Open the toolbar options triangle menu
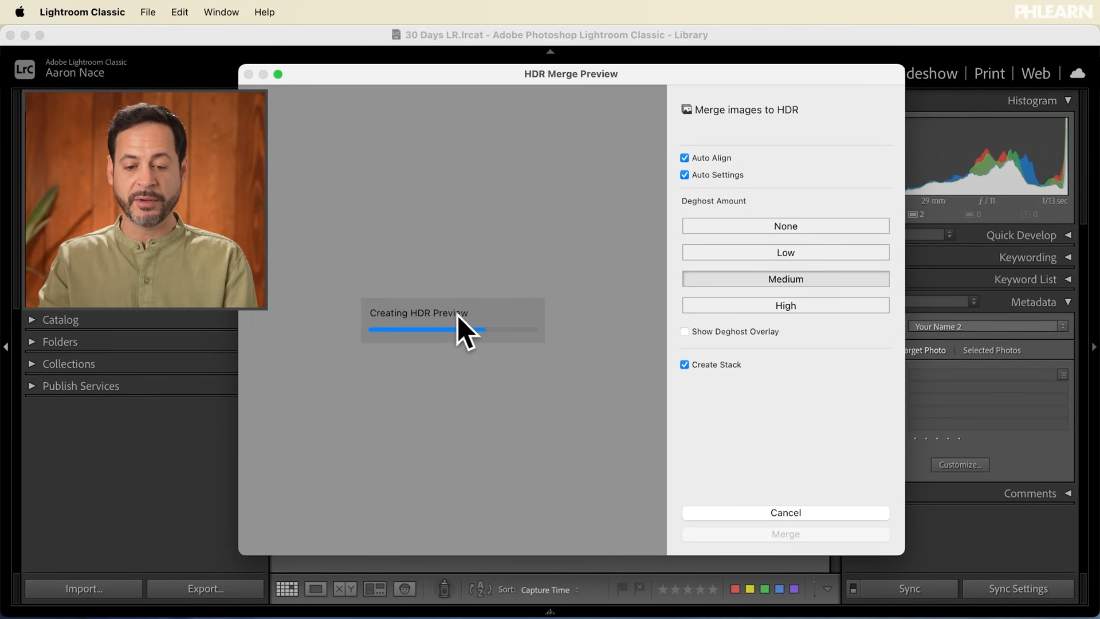1100x619 pixels. click(828, 589)
